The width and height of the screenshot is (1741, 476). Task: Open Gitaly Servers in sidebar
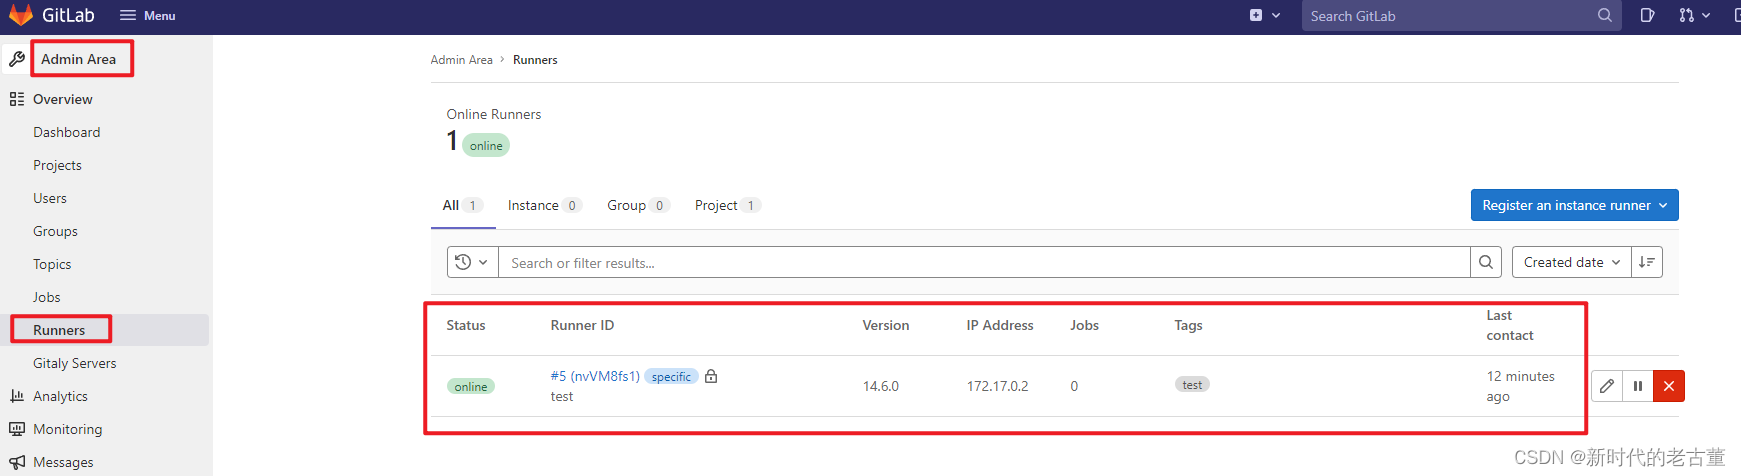pyautogui.click(x=74, y=363)
